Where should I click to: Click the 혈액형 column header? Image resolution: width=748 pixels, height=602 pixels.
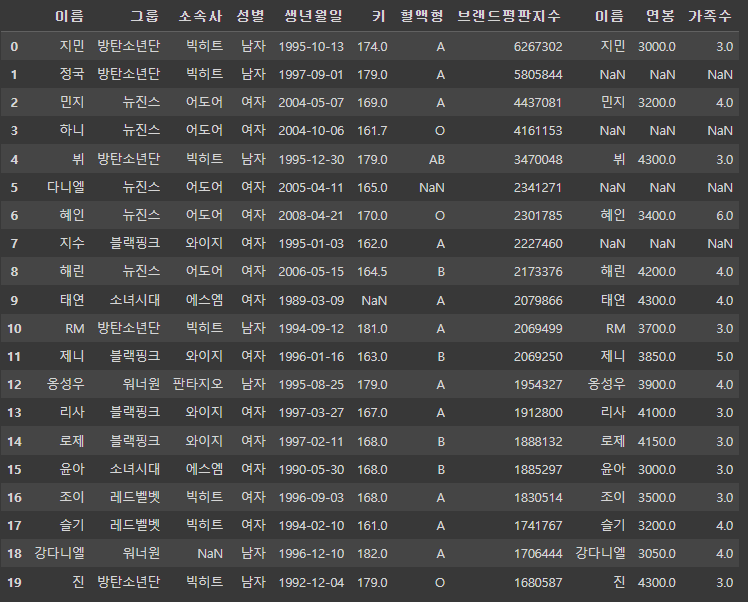[422, 16]
